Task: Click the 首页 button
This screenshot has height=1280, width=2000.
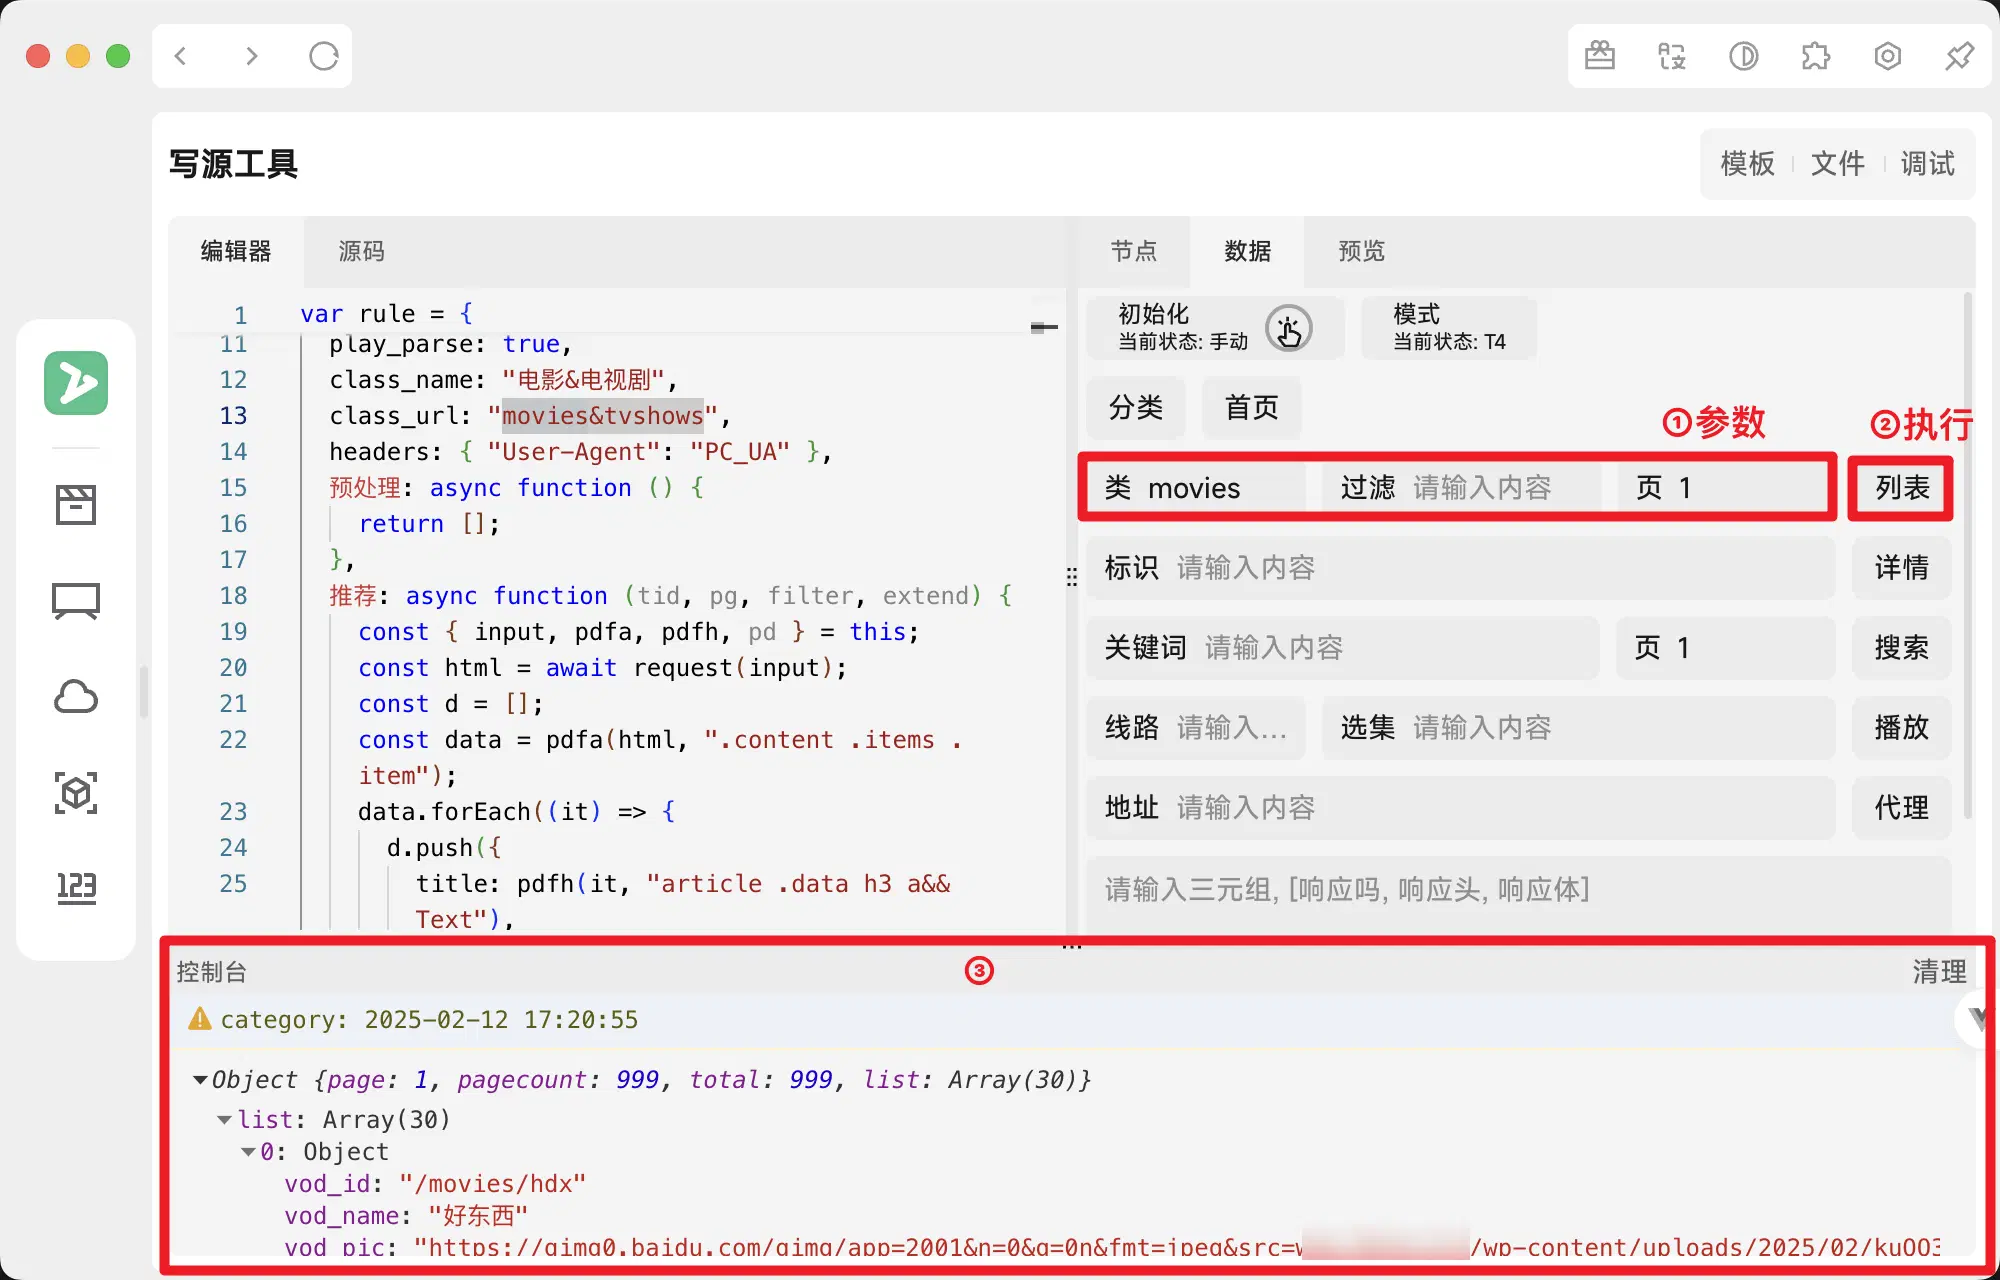Action: point(1252,408)
